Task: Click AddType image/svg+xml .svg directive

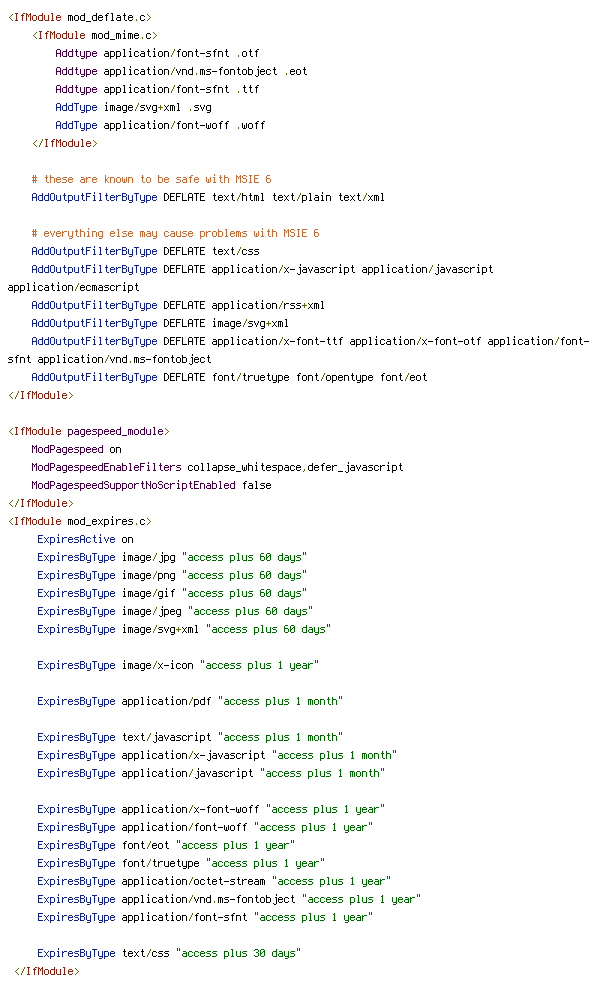Action: coord(133,107)
